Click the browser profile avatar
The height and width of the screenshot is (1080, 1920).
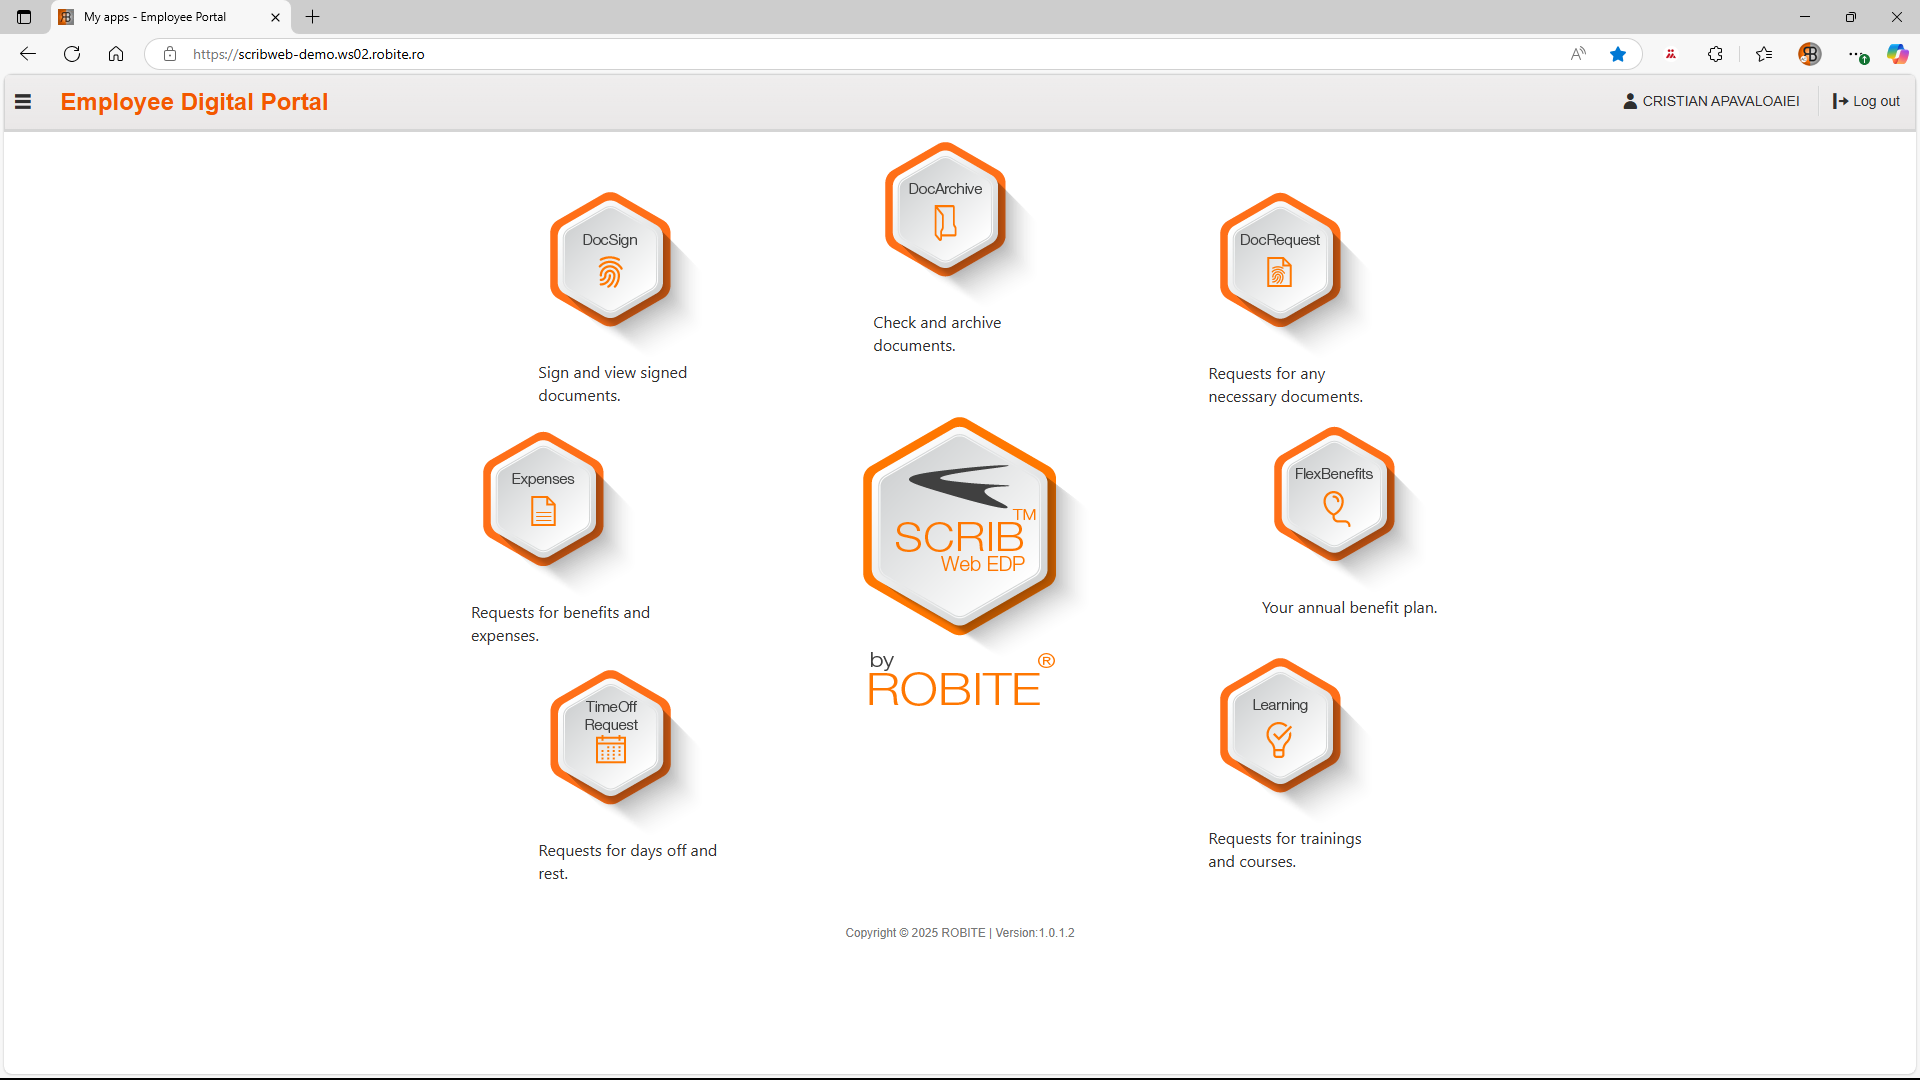pyautogui.click(x=1810, y=54)
